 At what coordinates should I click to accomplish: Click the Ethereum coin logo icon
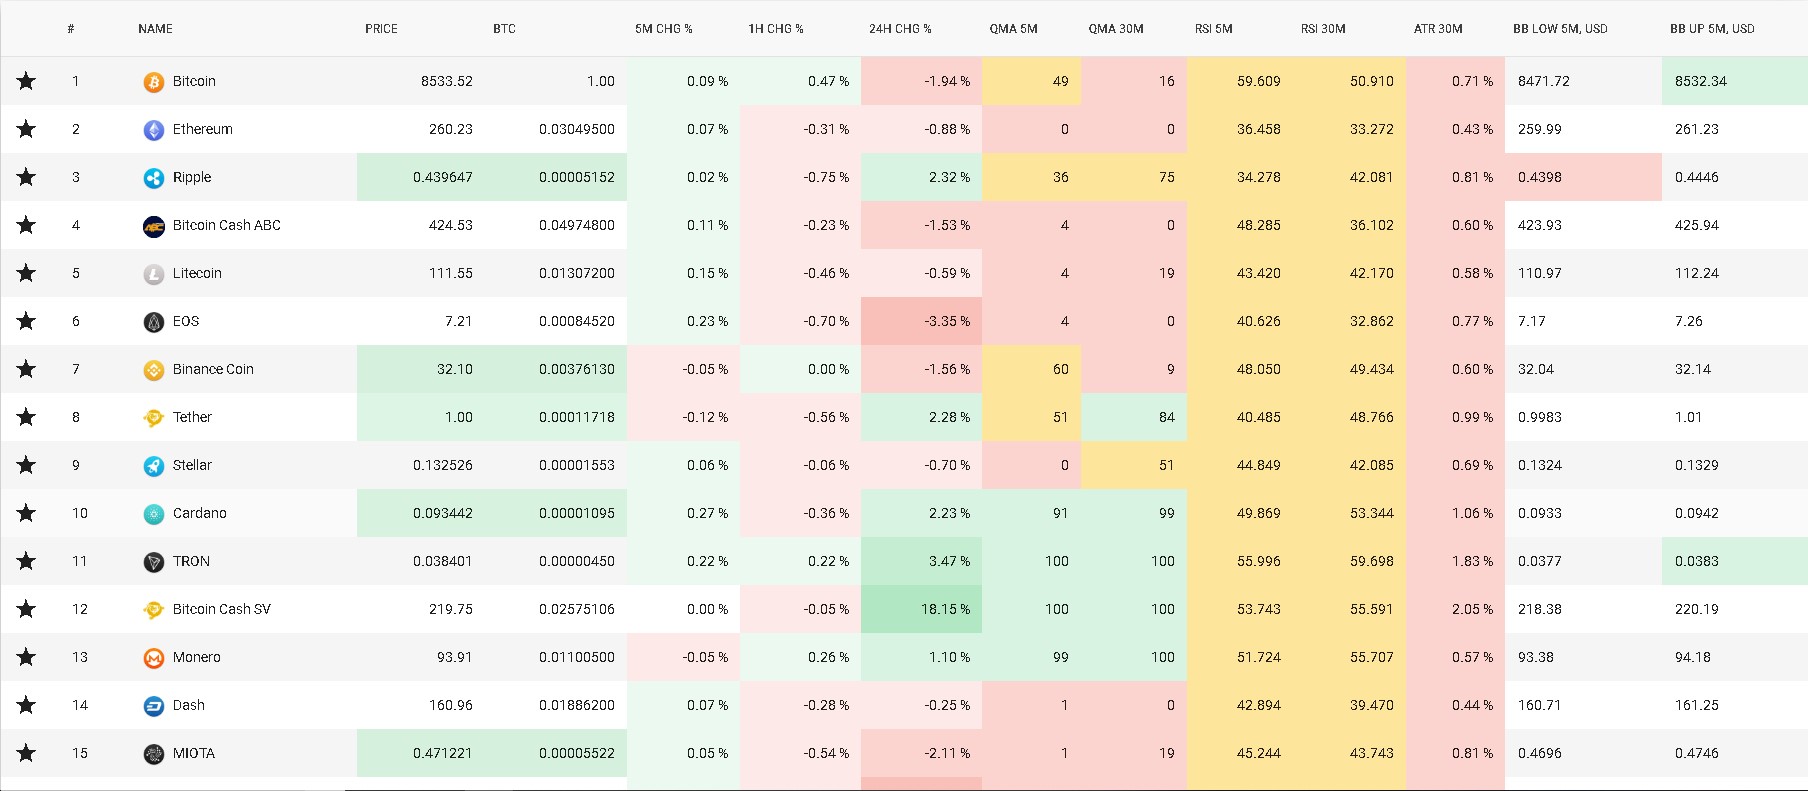click(x=153, y=130)
